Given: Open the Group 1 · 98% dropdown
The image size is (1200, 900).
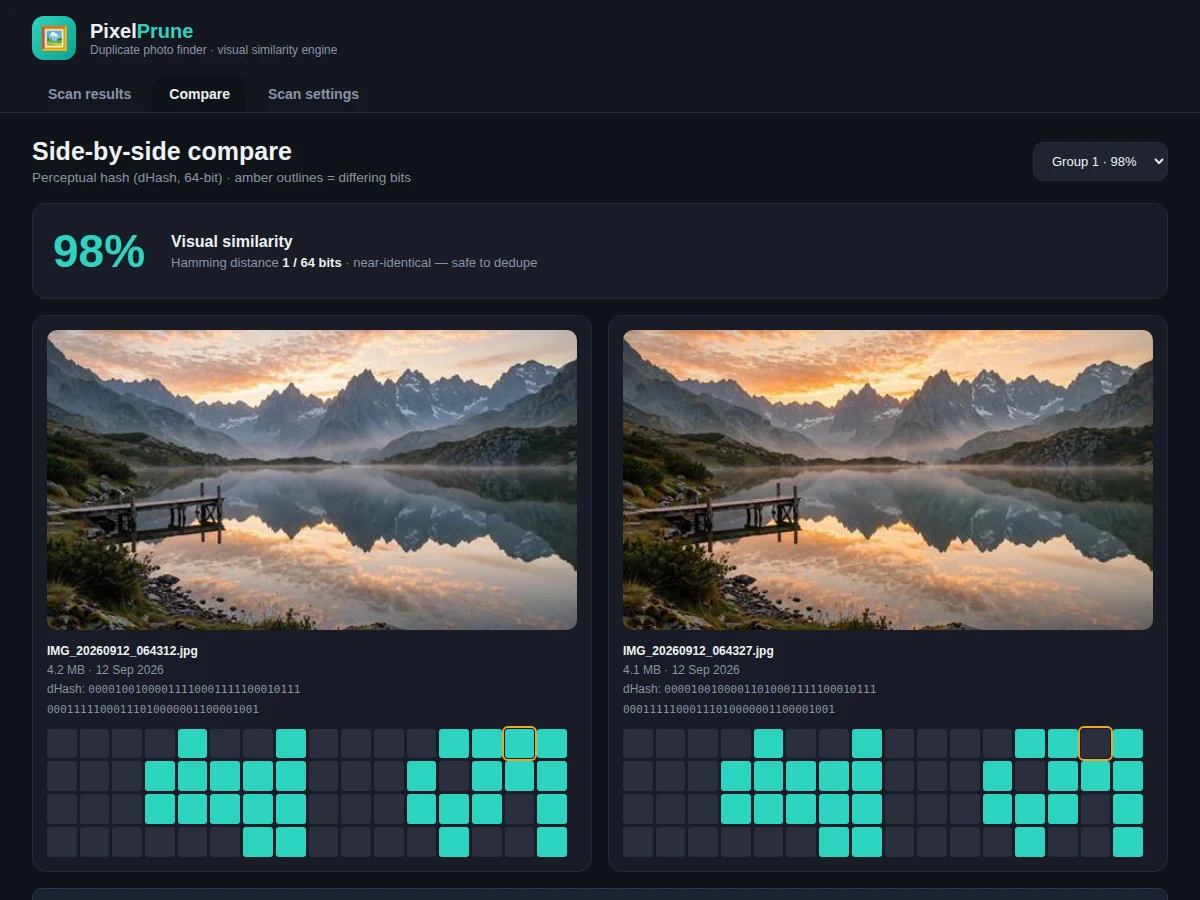Looking at the screenshot, I should [1100, 161].
